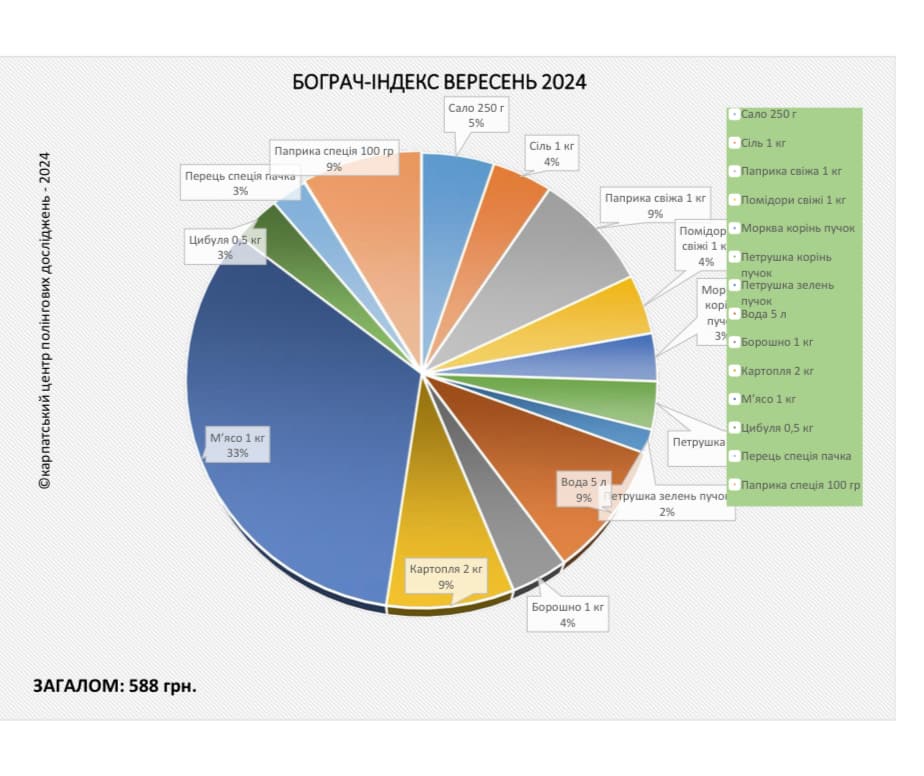Click the Картопля 2 кг 9% data label
The height and width of the screenshot is (776, 924).
point(446,577)
